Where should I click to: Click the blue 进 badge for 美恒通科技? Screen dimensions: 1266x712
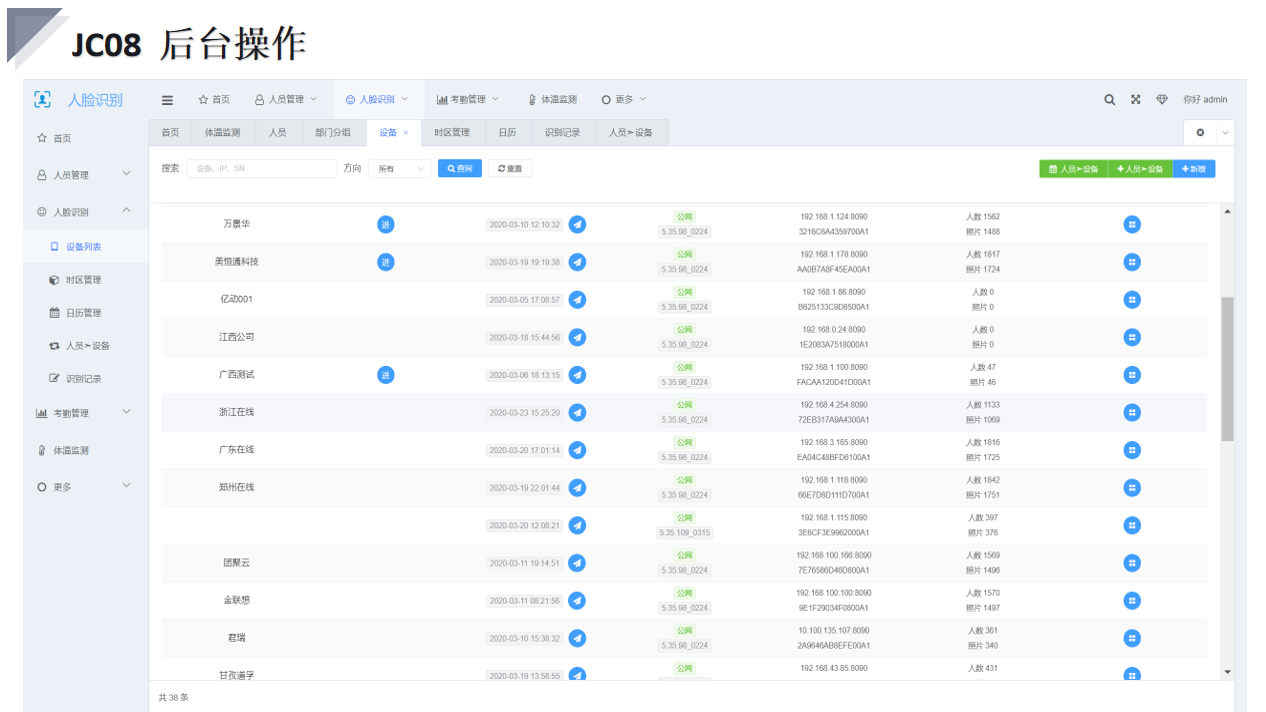[x=386, y=262]
